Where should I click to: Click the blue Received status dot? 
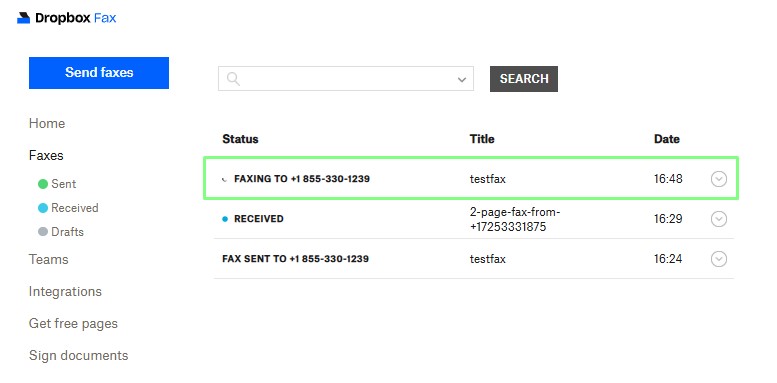coord(43,208)
